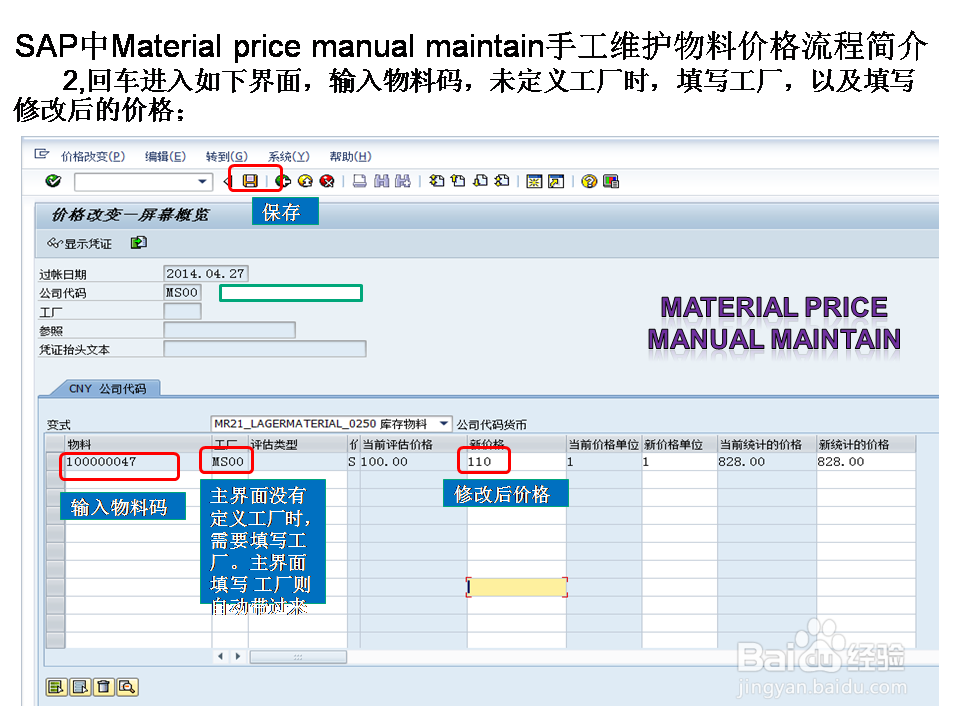Click the Customize Local Layout icon
Image resolution: width=960 pixels, height=720 pixels.
click(x=611, y=181)
